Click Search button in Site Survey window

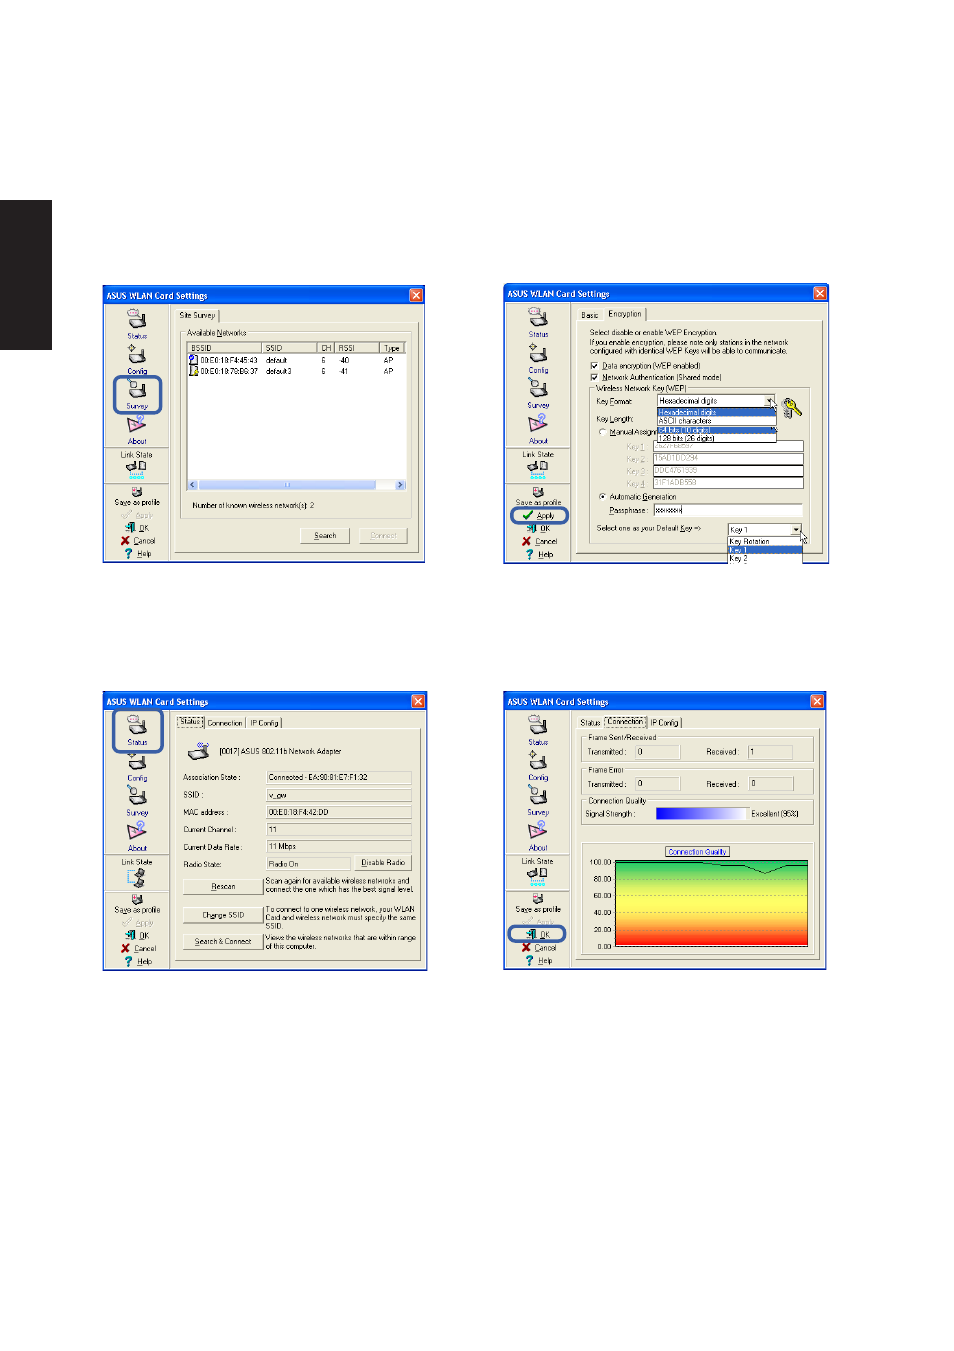tap(325, 536)
